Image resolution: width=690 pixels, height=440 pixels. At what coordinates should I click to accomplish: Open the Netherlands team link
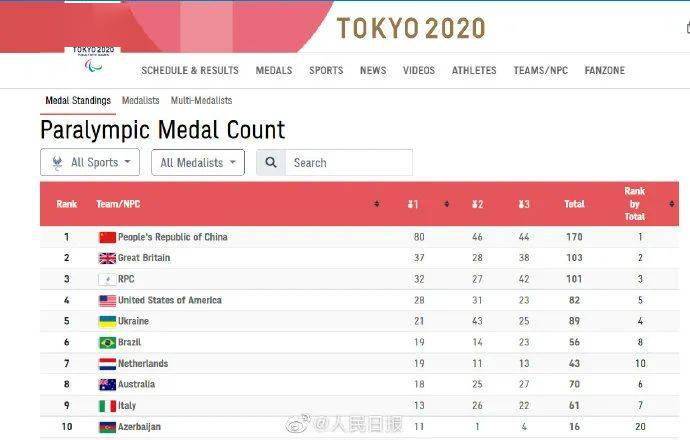[143, 363]
